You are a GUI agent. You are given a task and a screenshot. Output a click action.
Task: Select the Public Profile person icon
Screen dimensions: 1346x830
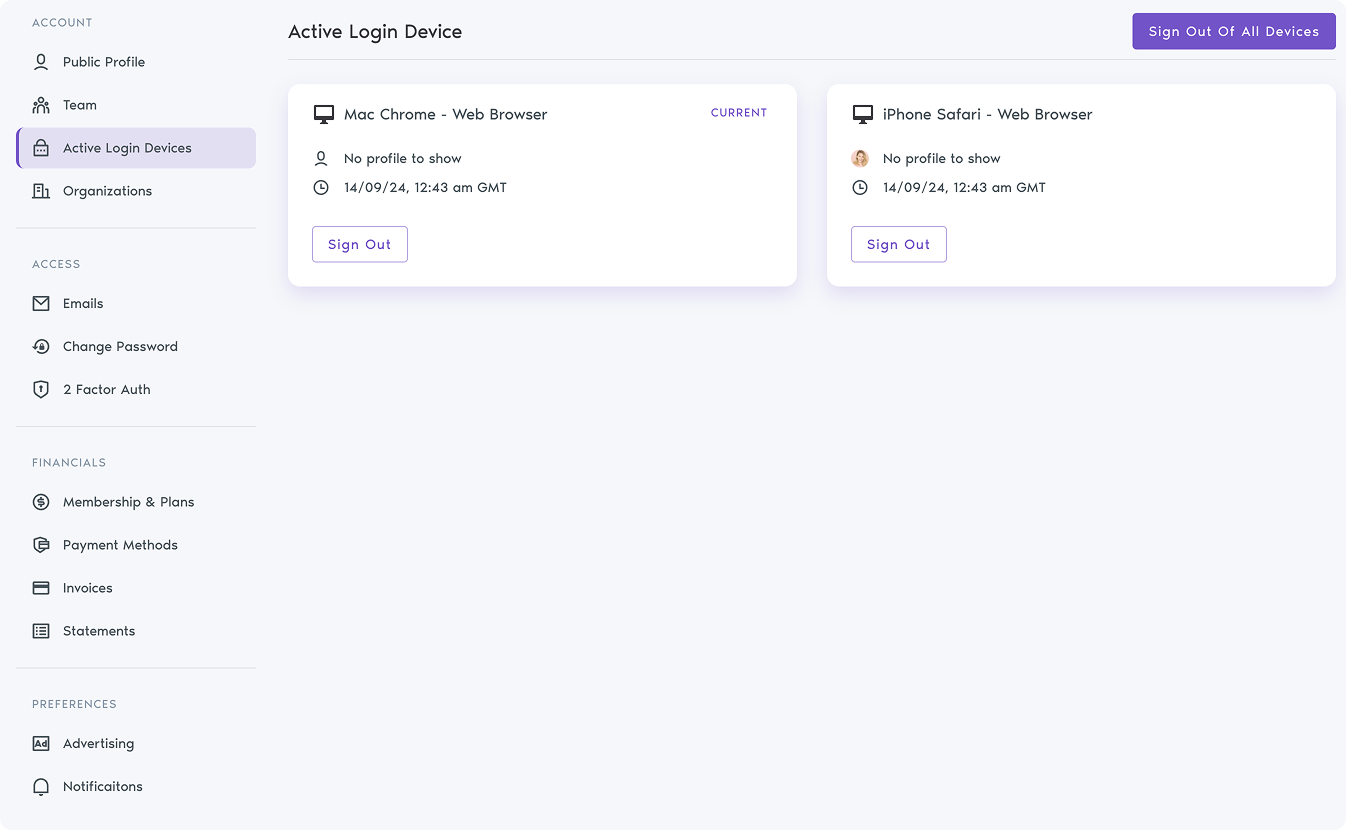[x=40, y=61]
